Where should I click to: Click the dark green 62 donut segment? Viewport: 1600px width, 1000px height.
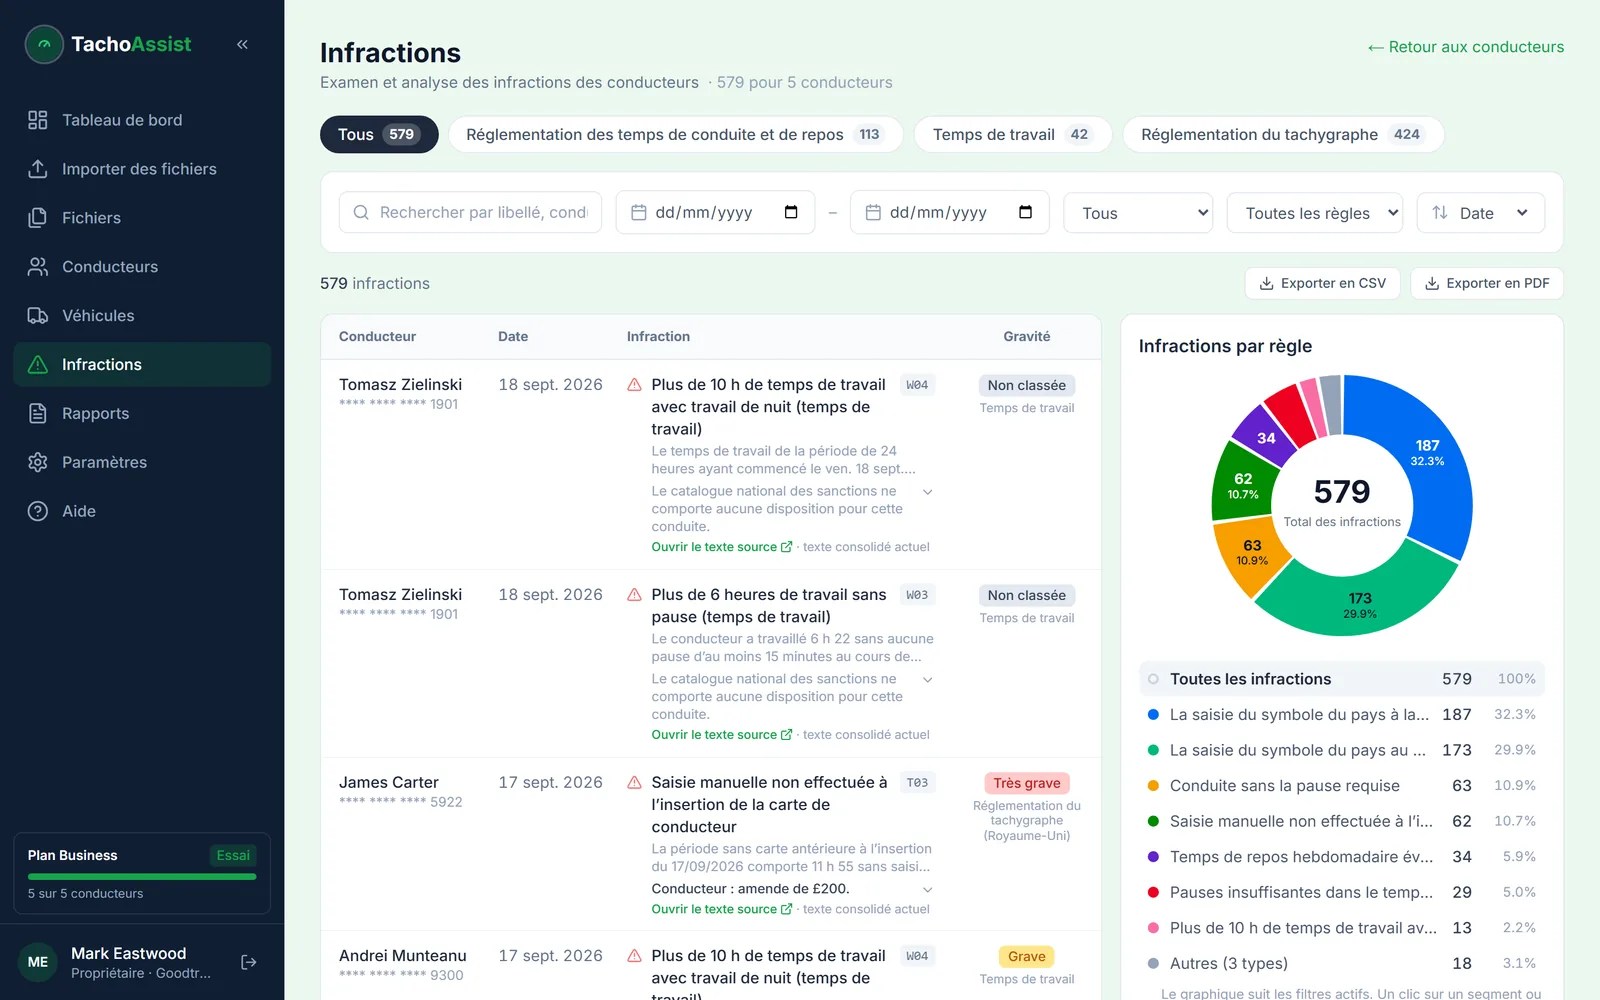[1242, 484]
